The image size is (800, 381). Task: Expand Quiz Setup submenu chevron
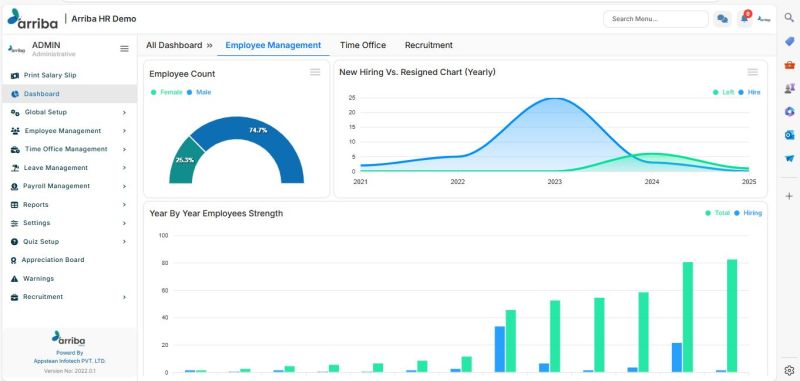tap(124, 242)
